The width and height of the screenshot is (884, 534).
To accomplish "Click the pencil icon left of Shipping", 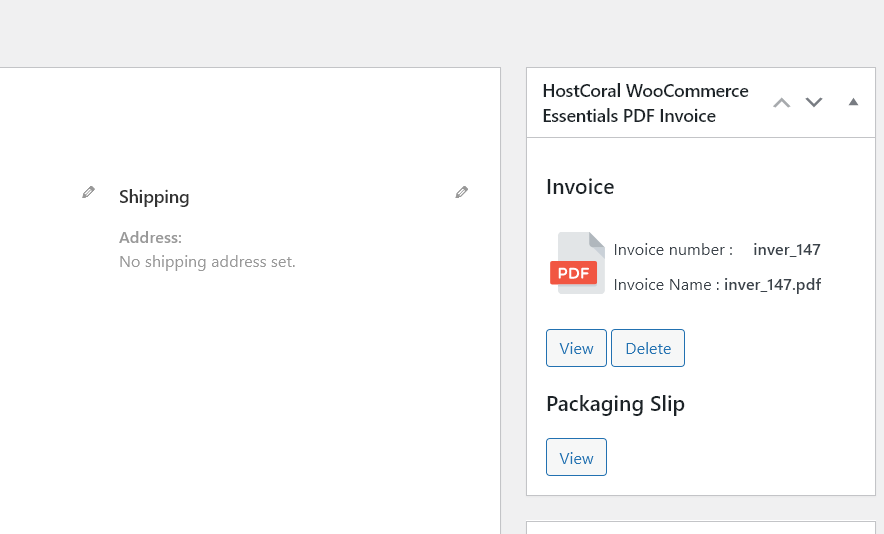I will 88,192.
